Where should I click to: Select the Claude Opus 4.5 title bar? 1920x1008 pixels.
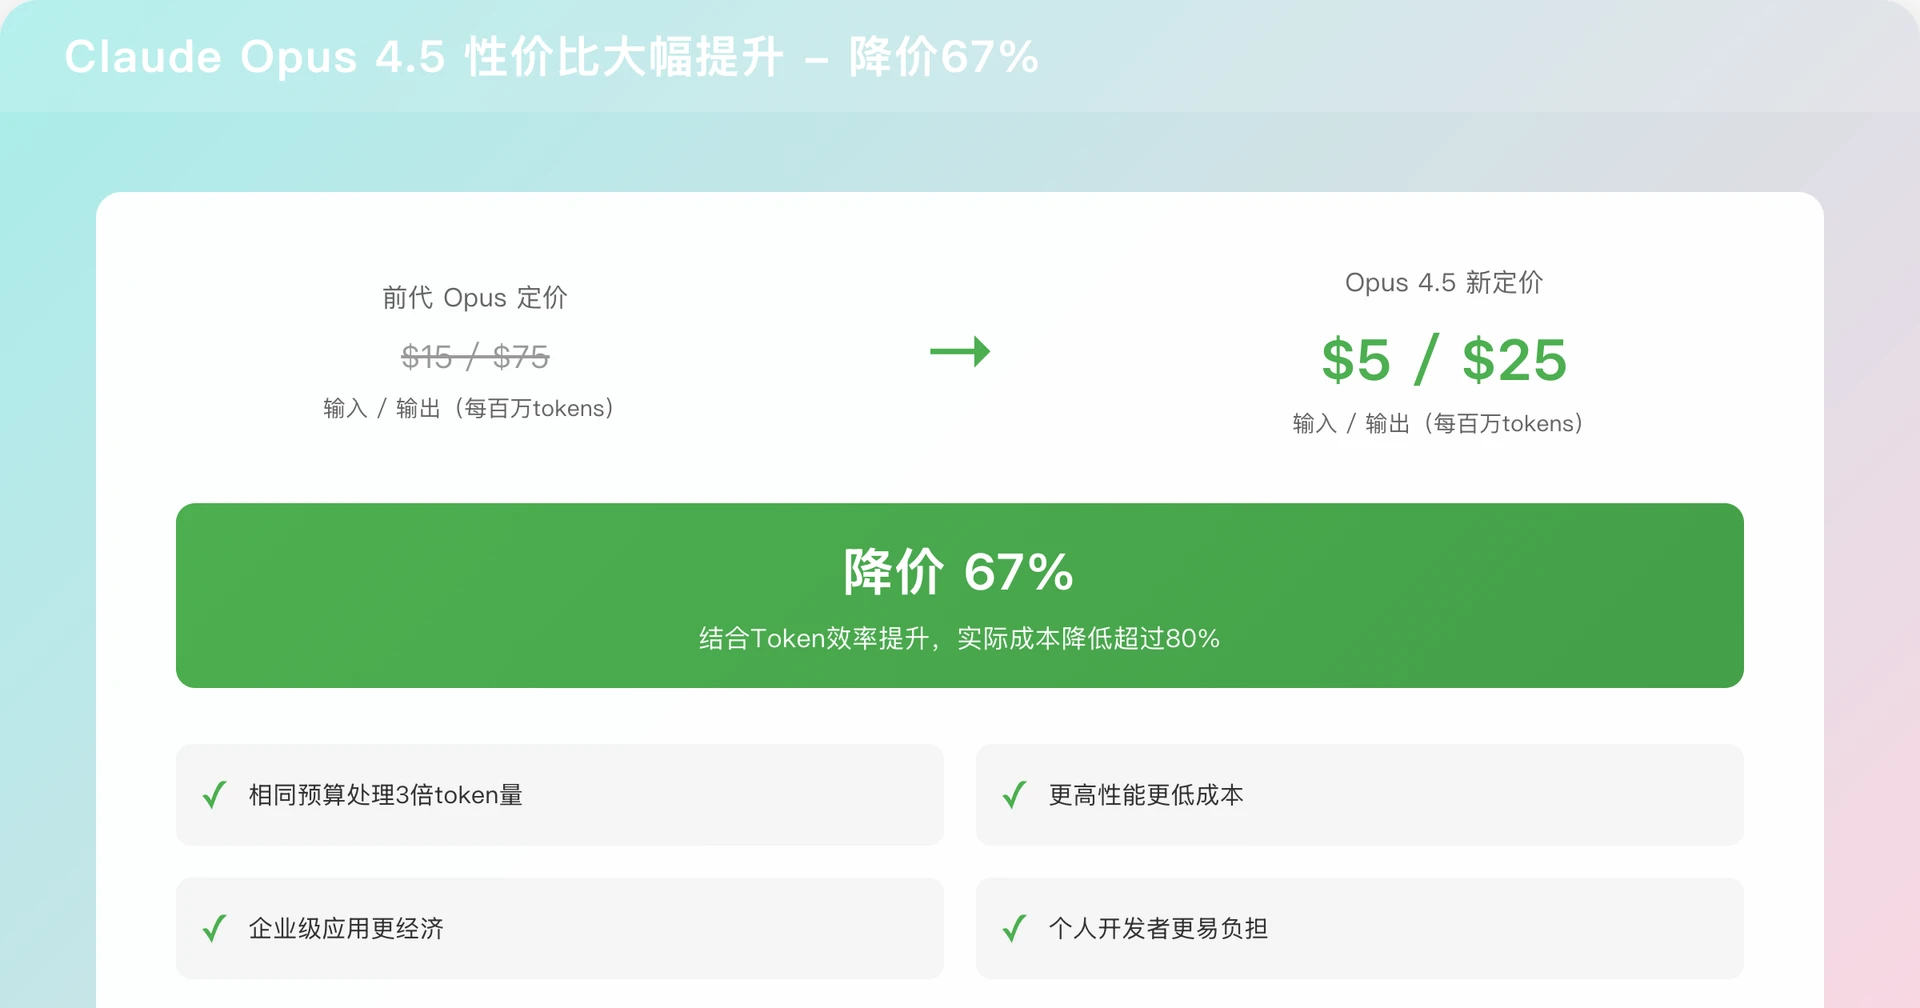pos(550,57)
